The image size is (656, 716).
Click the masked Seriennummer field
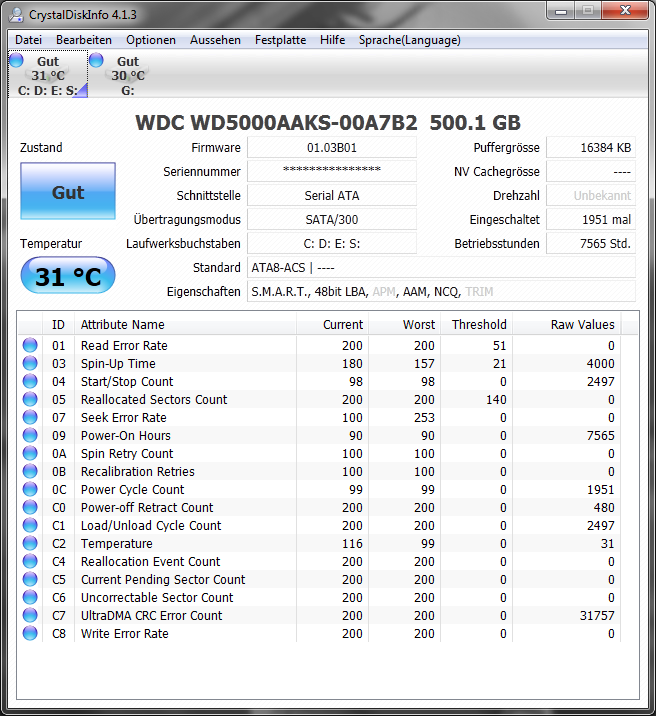coord(332,171)
